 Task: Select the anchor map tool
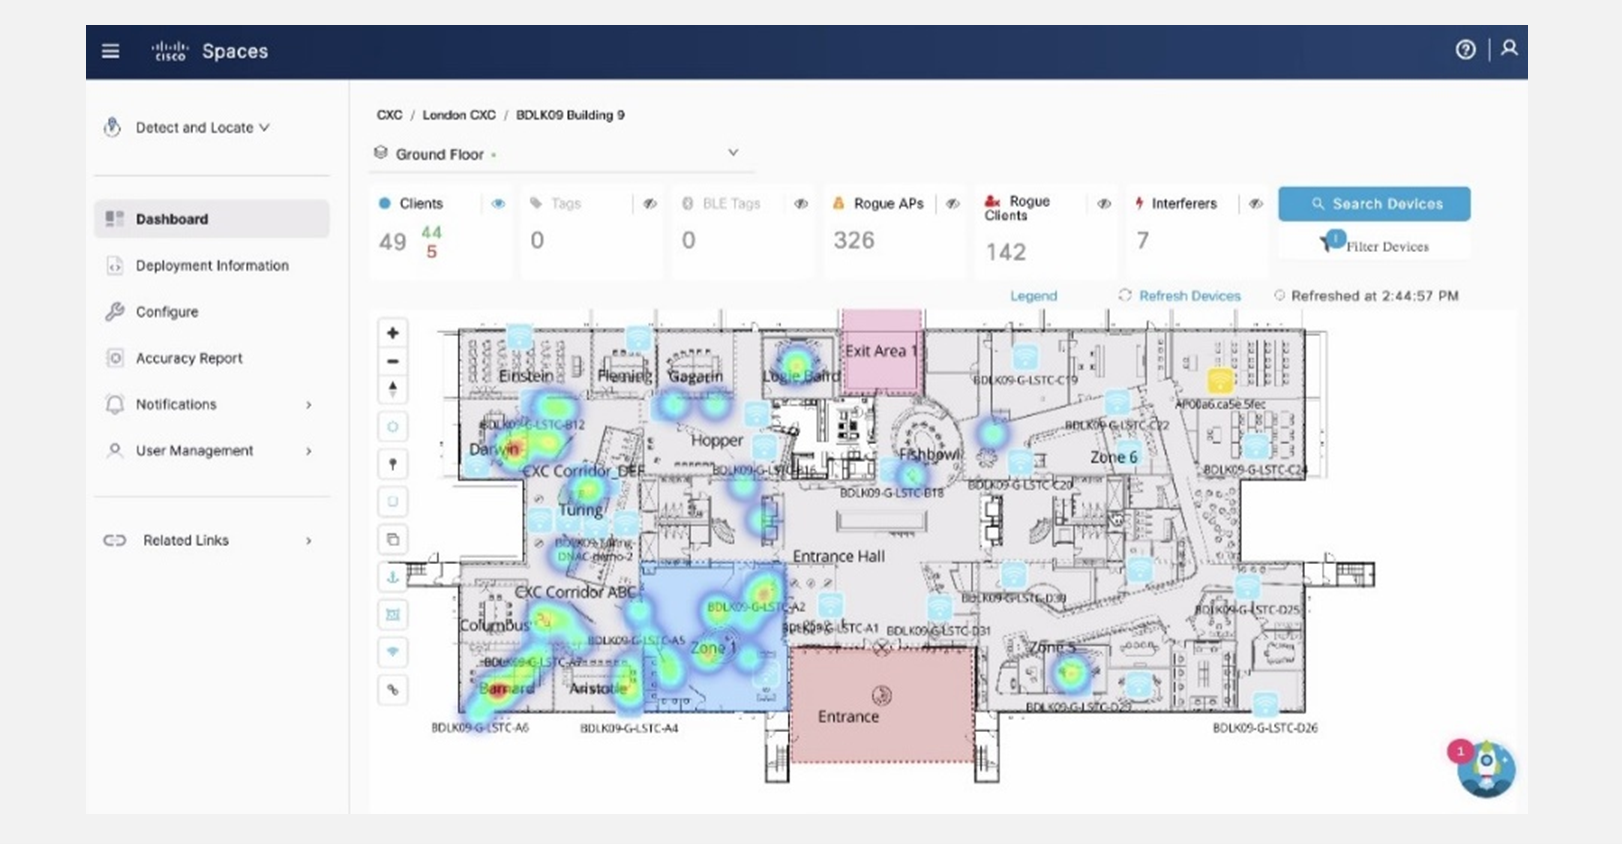tap(393, 577)
